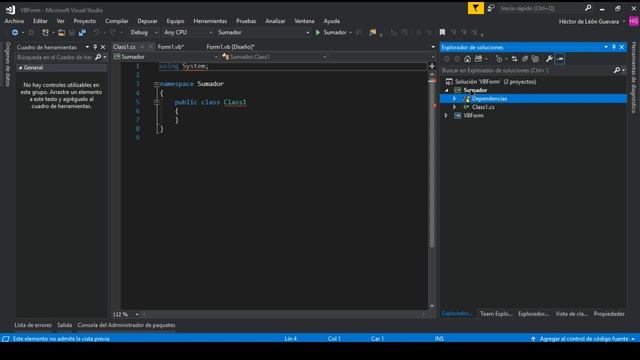The width and height of the screenshot is (640, 360).
Task: Click the HG user account badge
Action: tap(634, 21)
